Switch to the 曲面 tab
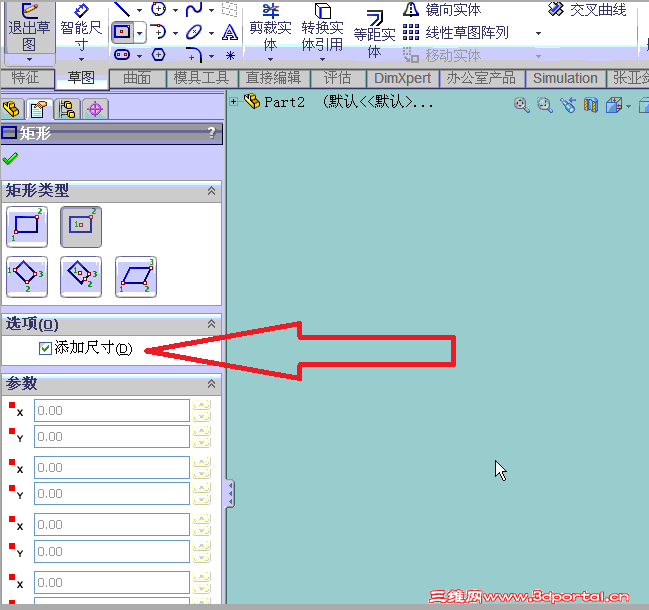This screenshot has height=610, width=649. coord(137,78)
